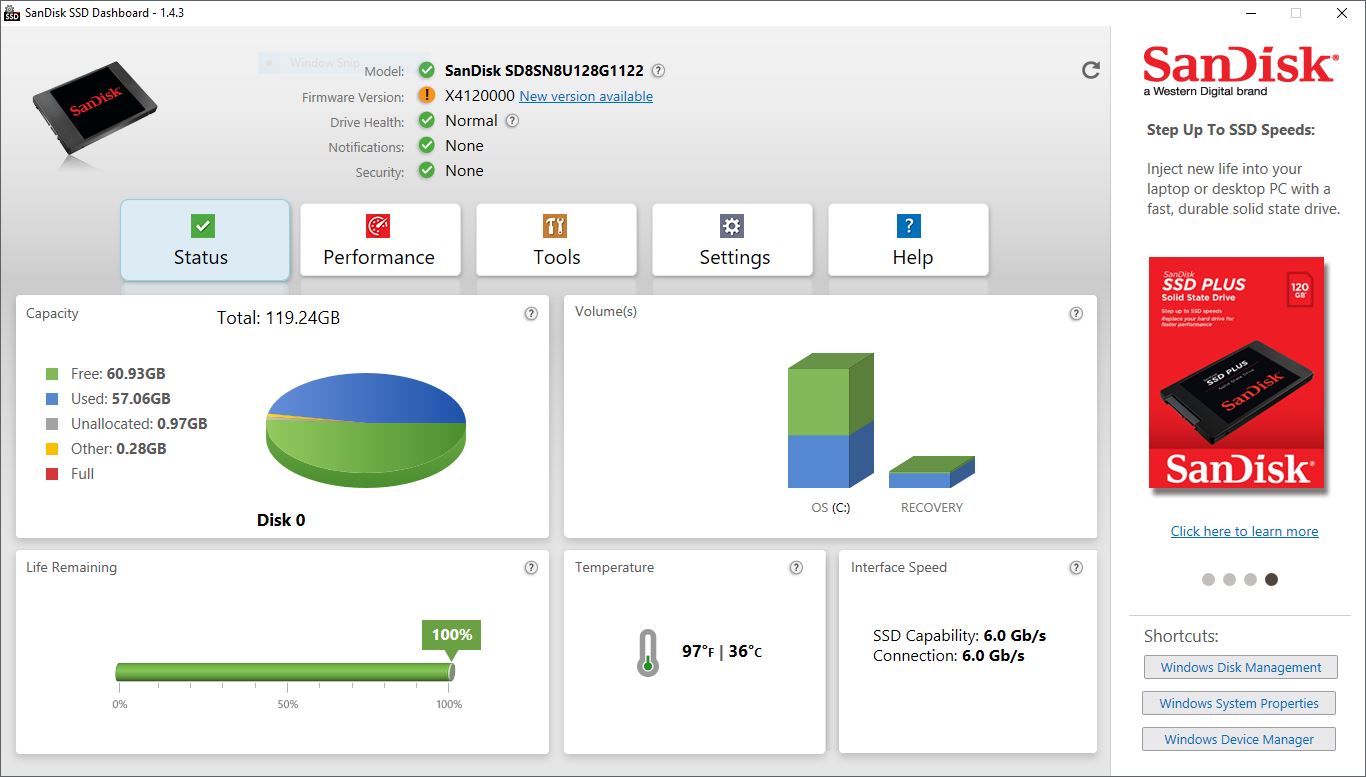1366x777 pixels.
Task: Click the thermometer icon
Action: pos(648,652)
